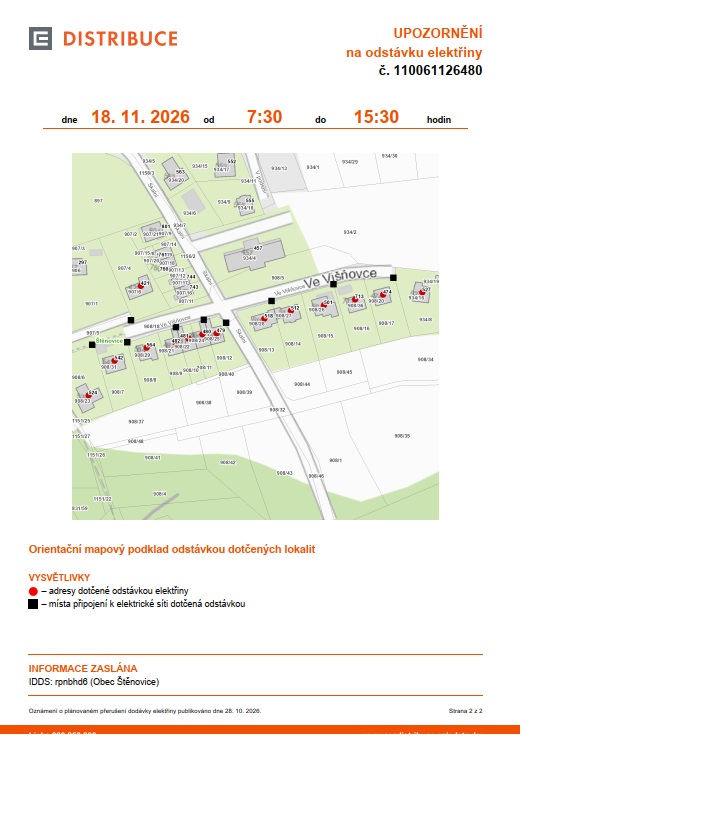The image size is (720, 829).
Task: Click the ČEZ square logo icon
Action: point(40,39)
